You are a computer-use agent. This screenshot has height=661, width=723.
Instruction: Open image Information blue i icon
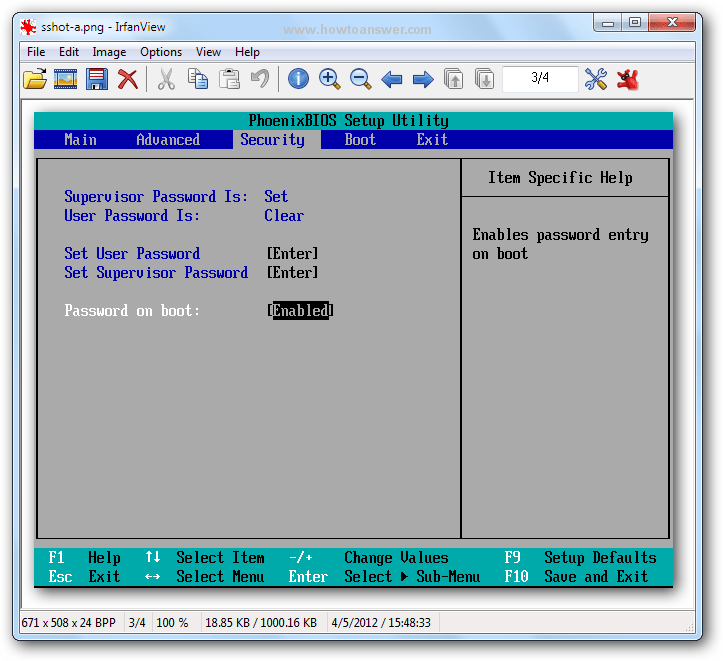[298, 79]
